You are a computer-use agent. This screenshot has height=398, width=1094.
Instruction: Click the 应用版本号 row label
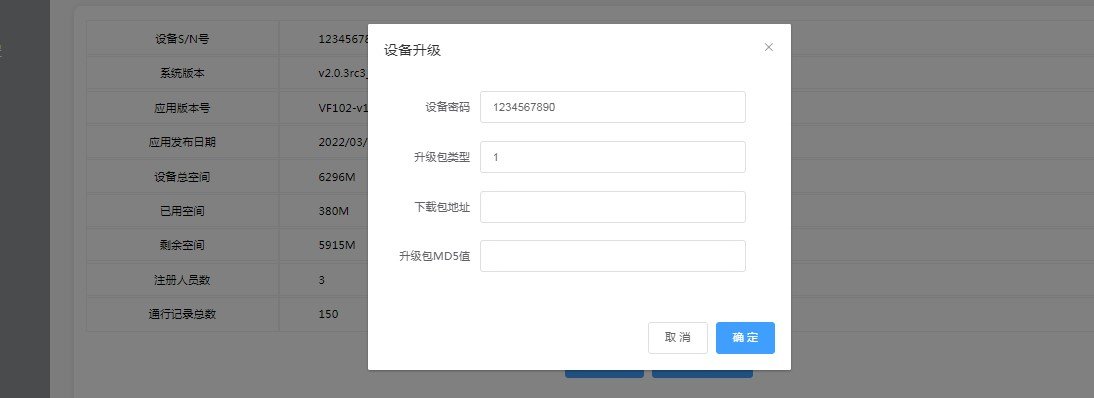click(182, 108)
